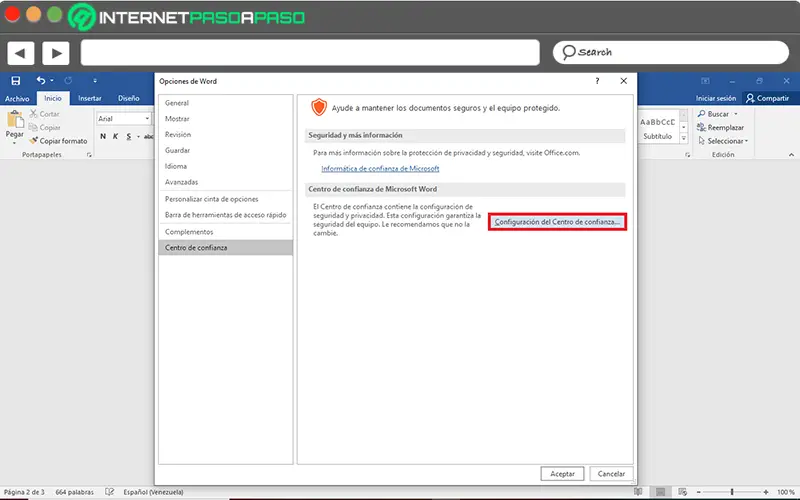
Task: Click the Save icon in Word's quick access toolbar
Action: click(x=16, y=81)
